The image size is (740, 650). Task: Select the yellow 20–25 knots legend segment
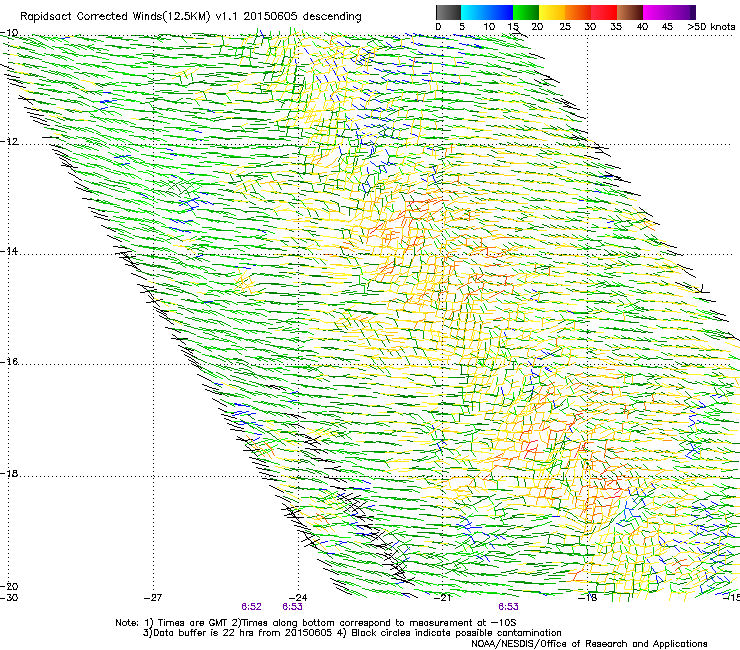[x=552, y=12]
